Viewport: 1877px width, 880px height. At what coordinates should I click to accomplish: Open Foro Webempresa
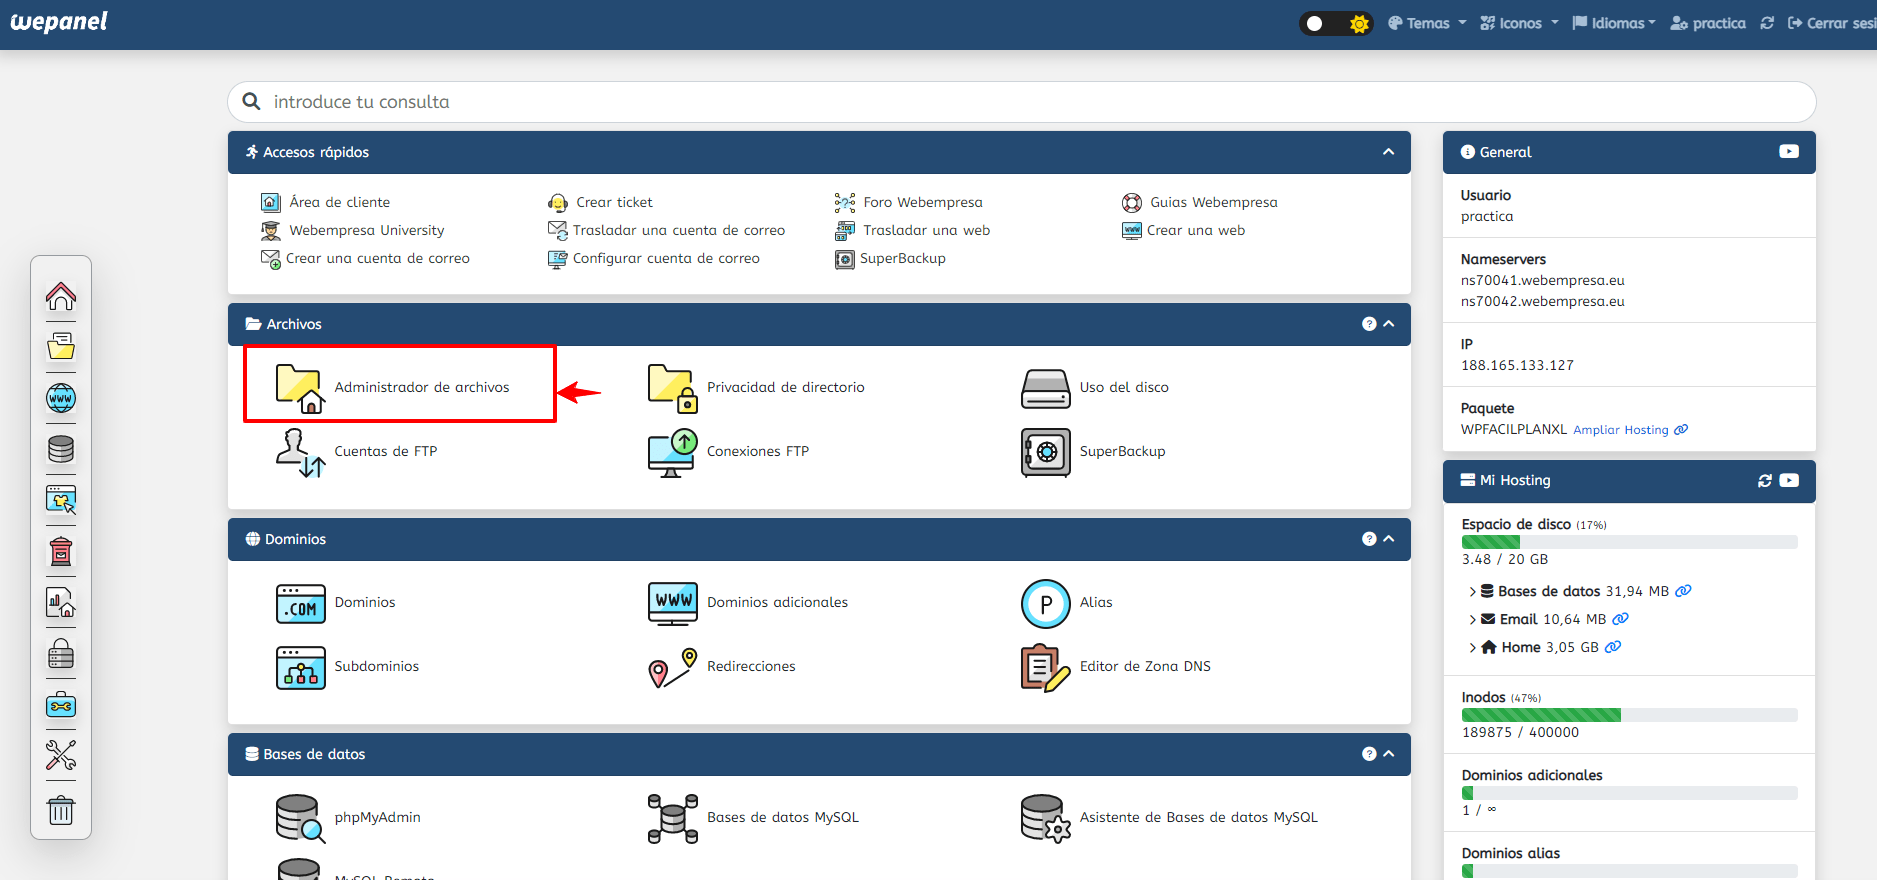tap(909, 202)
